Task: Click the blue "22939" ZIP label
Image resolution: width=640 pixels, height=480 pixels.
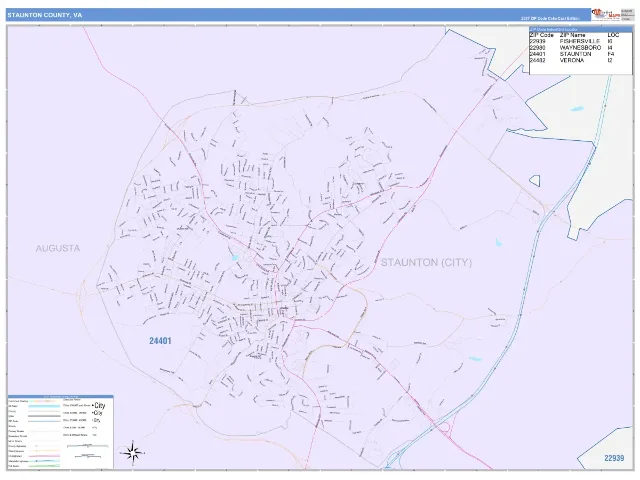Action: coord(614,458)
